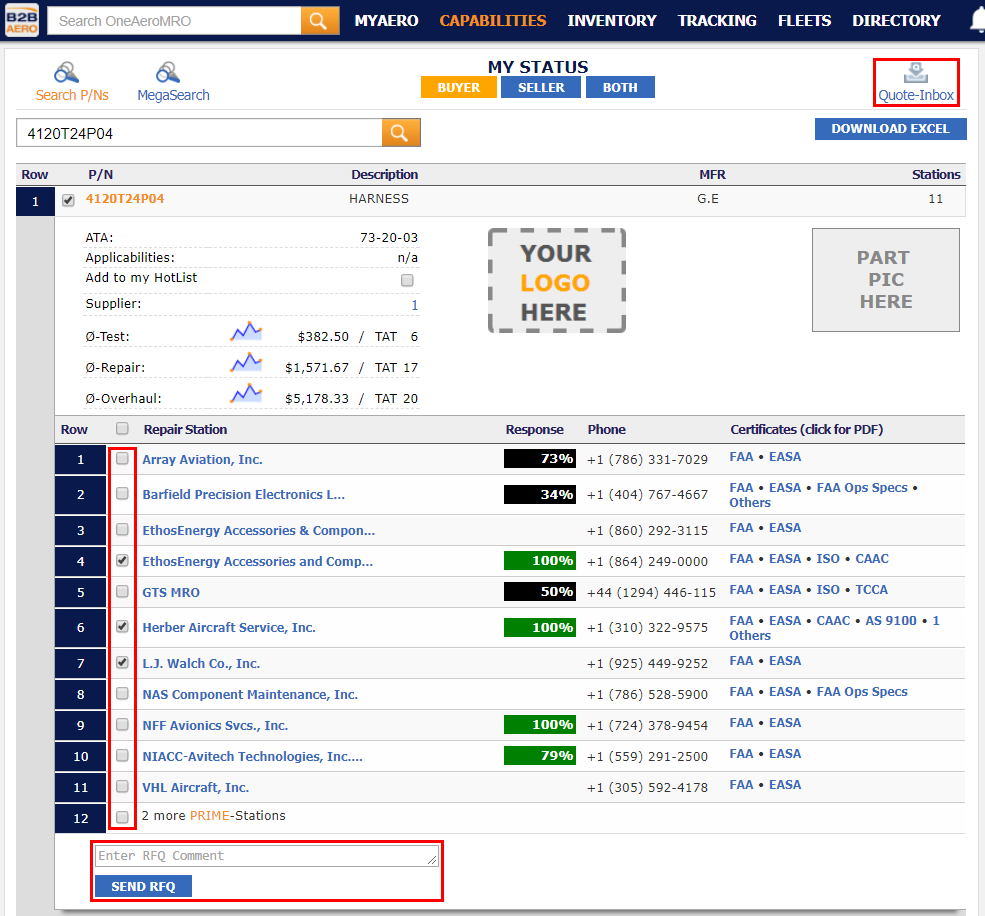Focus the Search OneAeroMRO field
Screen dimensions: 985x916
pos(174,21)
